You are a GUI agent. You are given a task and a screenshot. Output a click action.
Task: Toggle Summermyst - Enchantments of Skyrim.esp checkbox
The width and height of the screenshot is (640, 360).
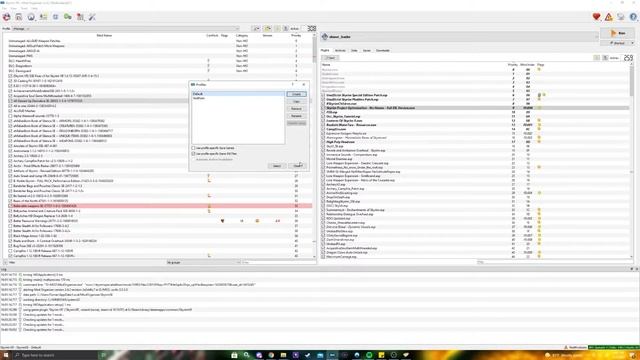[x=323, y=210]
